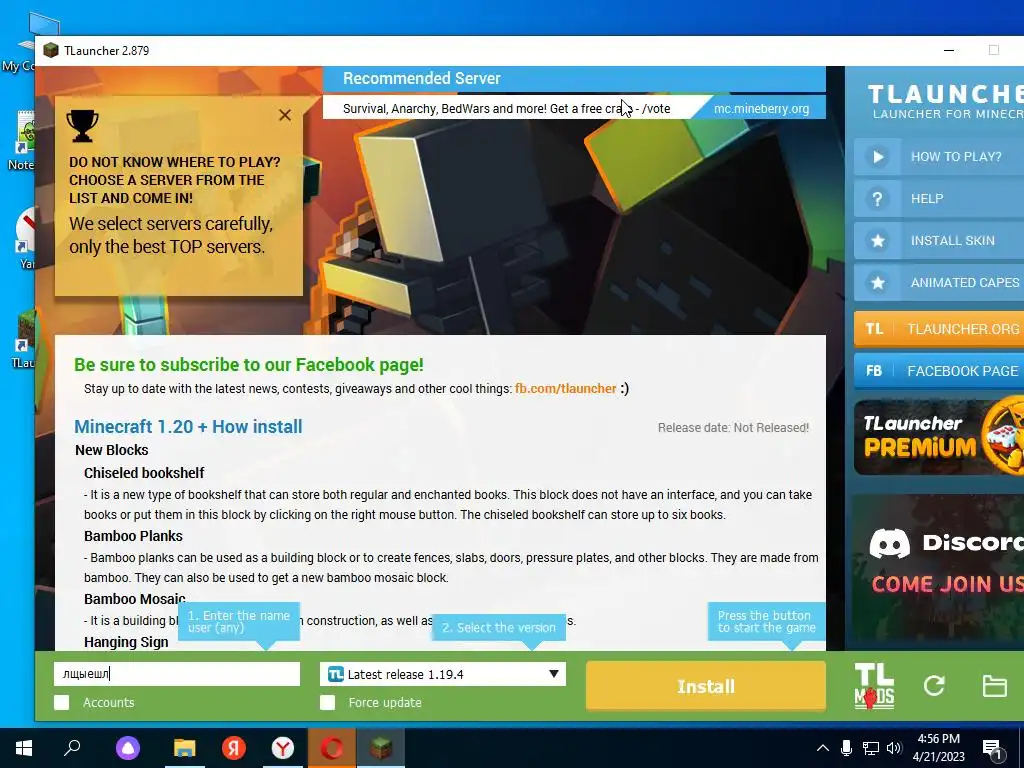
Task: Click the Release date: Not Released text
Action: click(x=733, y=428)
